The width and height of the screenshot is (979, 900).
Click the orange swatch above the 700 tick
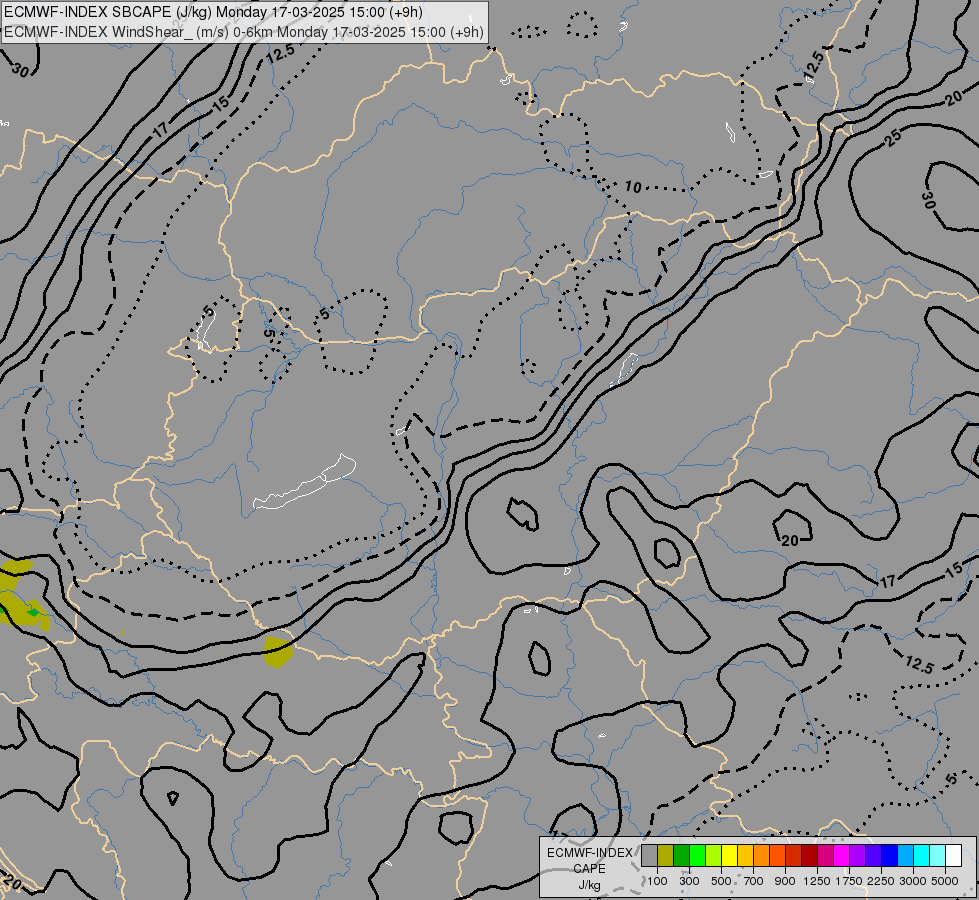[762, 856]
